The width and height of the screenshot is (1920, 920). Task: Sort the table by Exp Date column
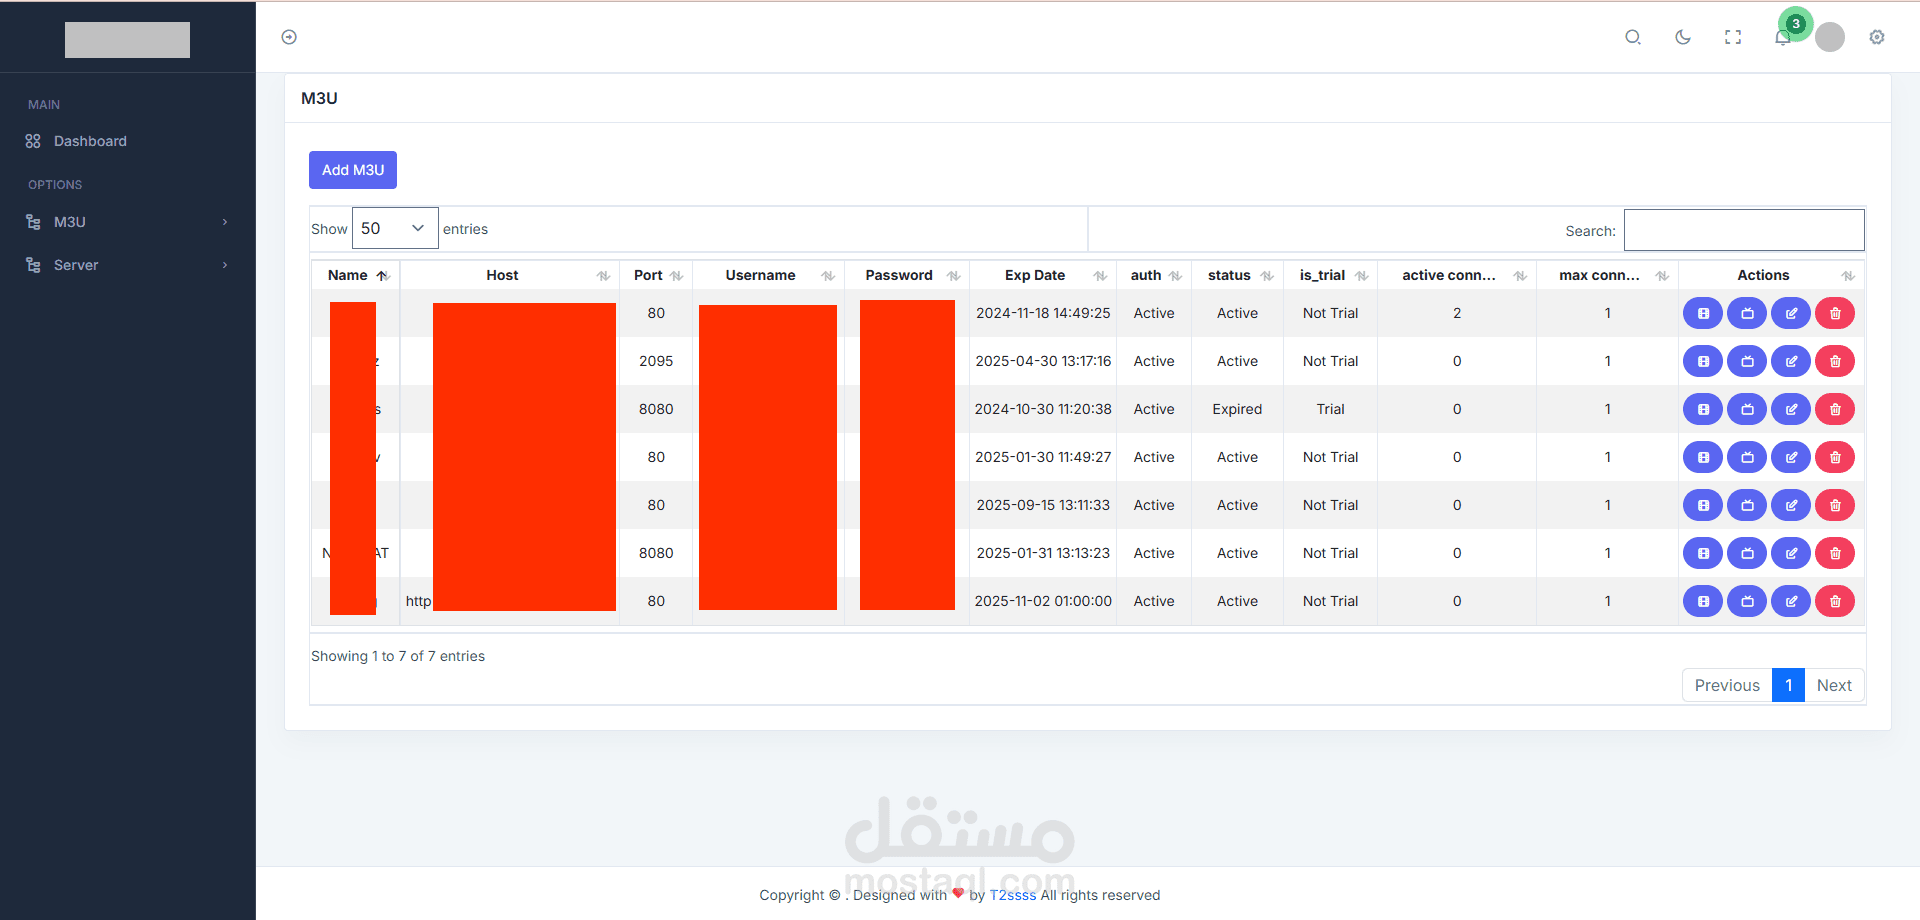[x=1043, y=275]
